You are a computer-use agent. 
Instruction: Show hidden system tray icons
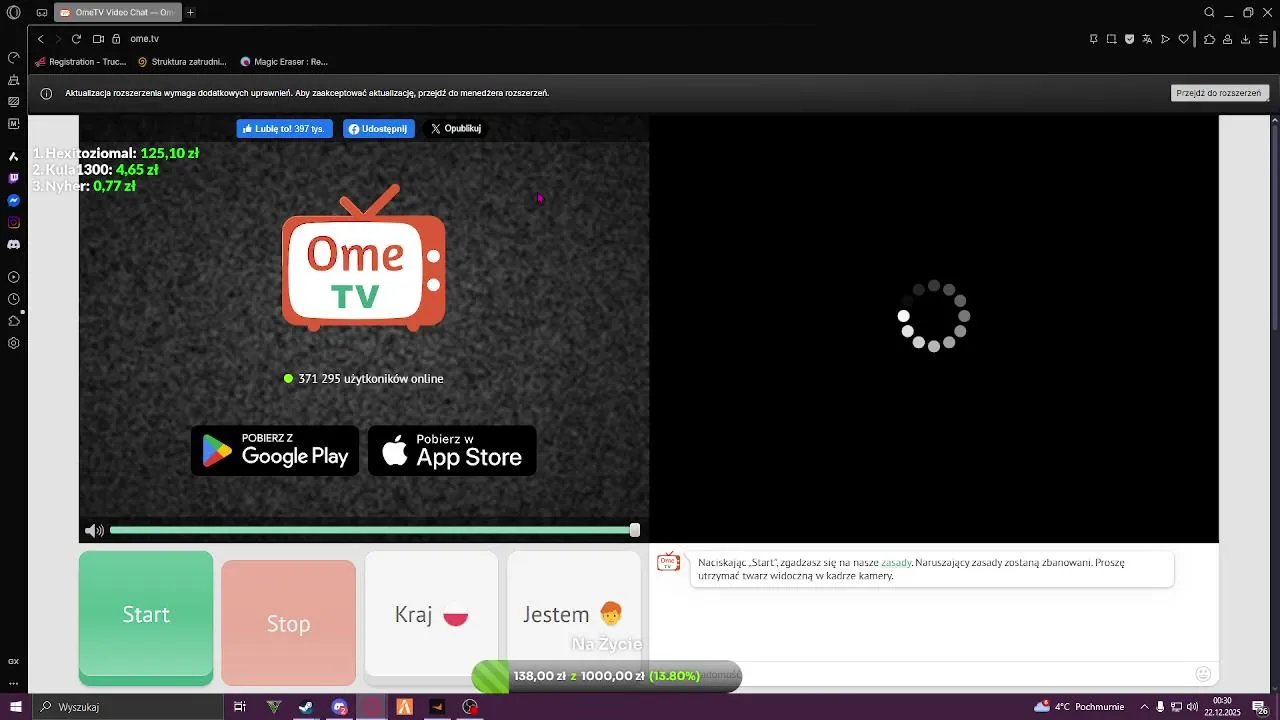(1144, 707)
